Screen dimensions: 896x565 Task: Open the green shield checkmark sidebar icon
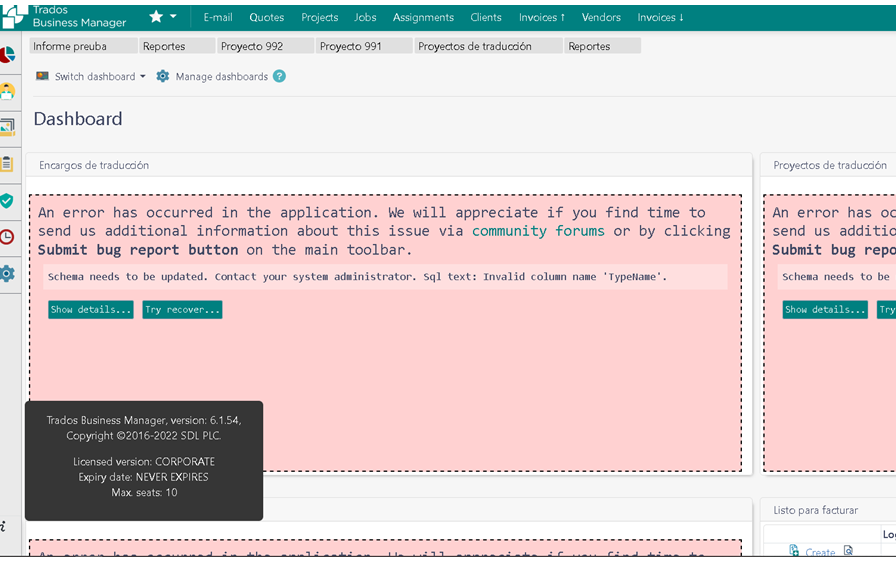(x=7, y=201)
